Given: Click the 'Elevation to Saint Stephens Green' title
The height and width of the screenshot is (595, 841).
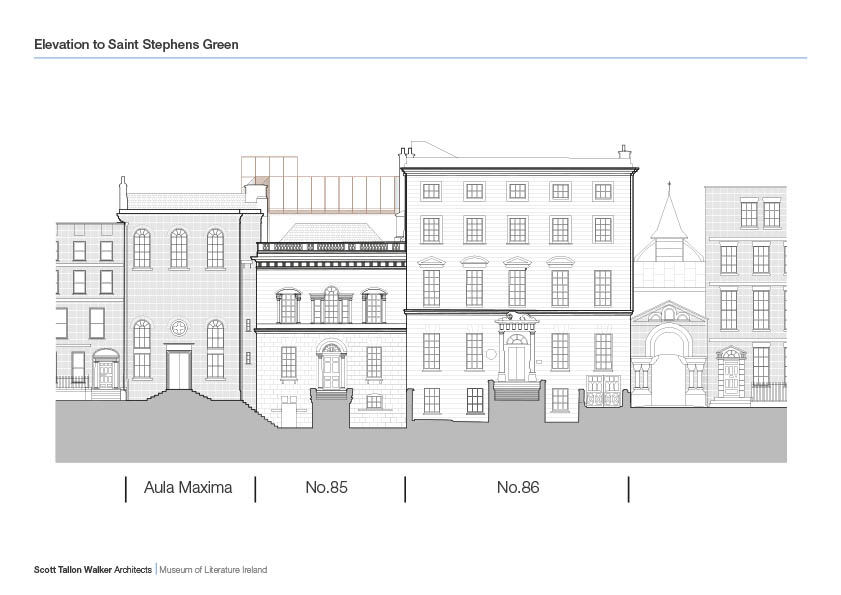Looking at the screenshot, I should (136, 45).
